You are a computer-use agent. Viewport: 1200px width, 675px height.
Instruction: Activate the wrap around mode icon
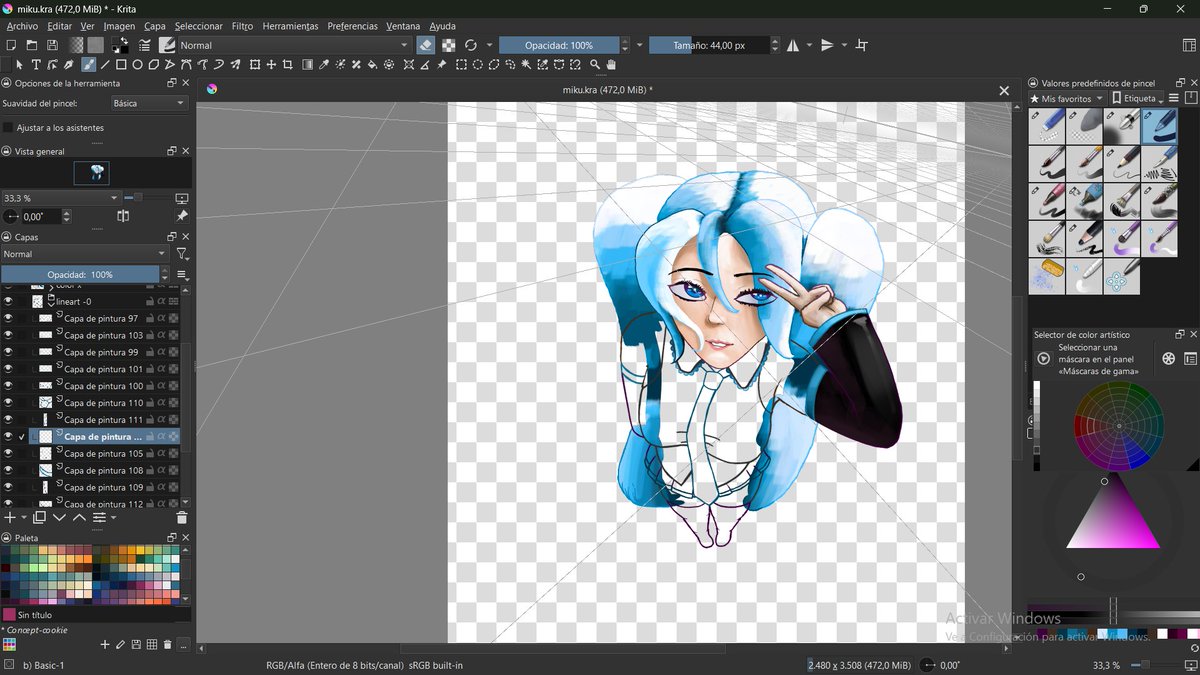pos(862,45)
